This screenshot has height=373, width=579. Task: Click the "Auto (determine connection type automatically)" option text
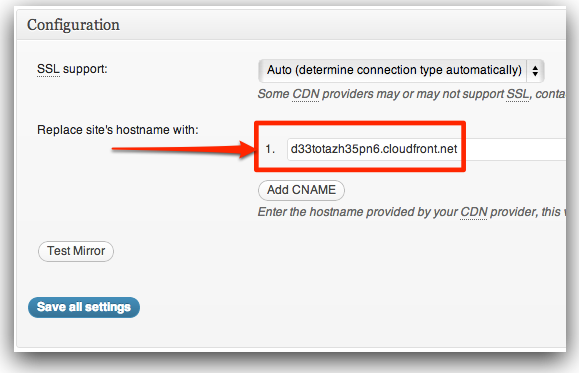394,70
